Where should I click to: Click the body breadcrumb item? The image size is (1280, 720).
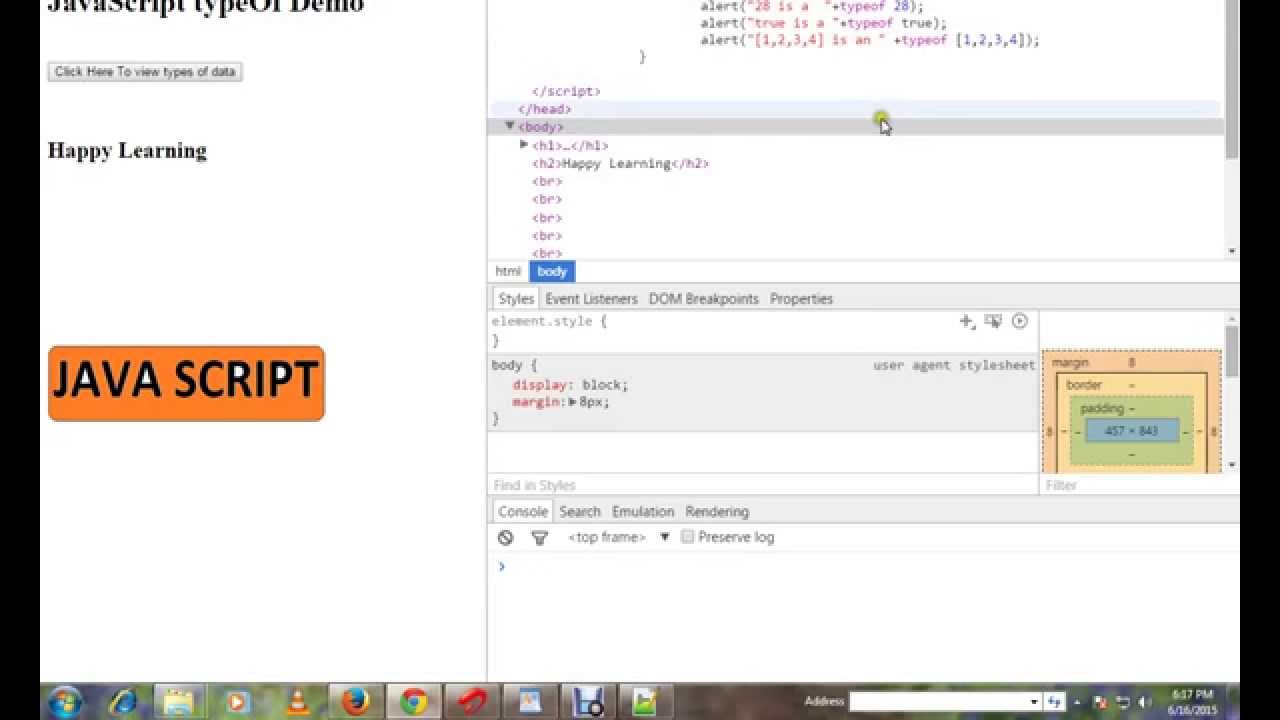[552, 271]
